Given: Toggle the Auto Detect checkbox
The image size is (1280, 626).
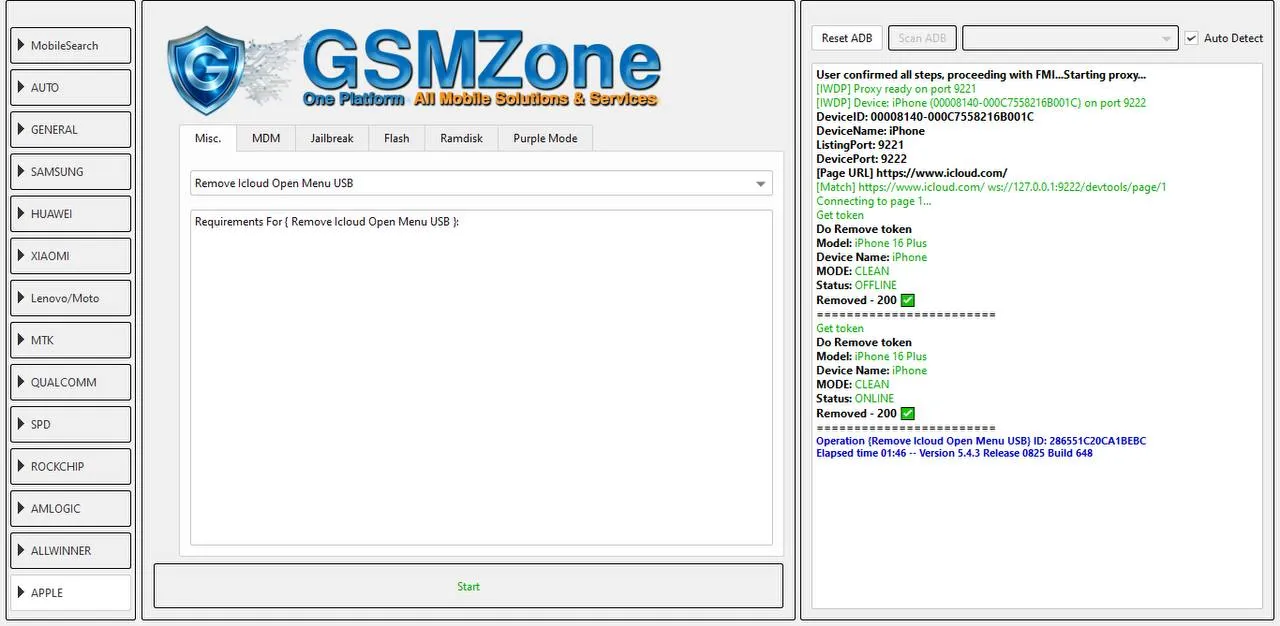Looking at the screenshot, I should tap(1191, 38).
